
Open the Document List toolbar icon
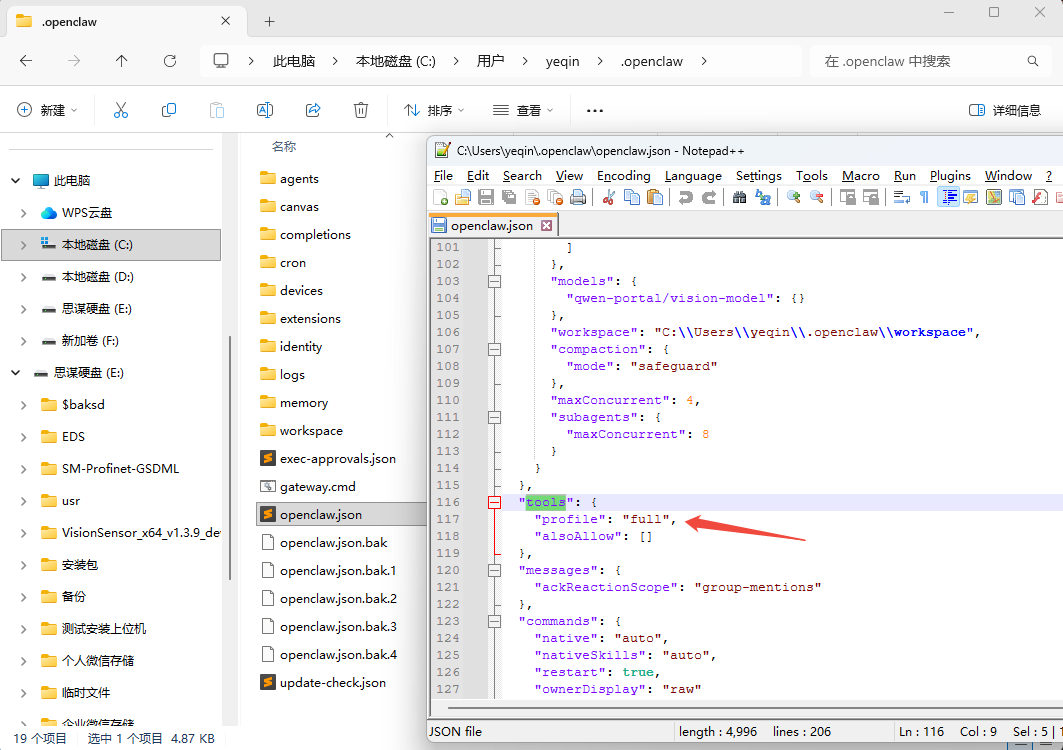(x=1017, y=197)
